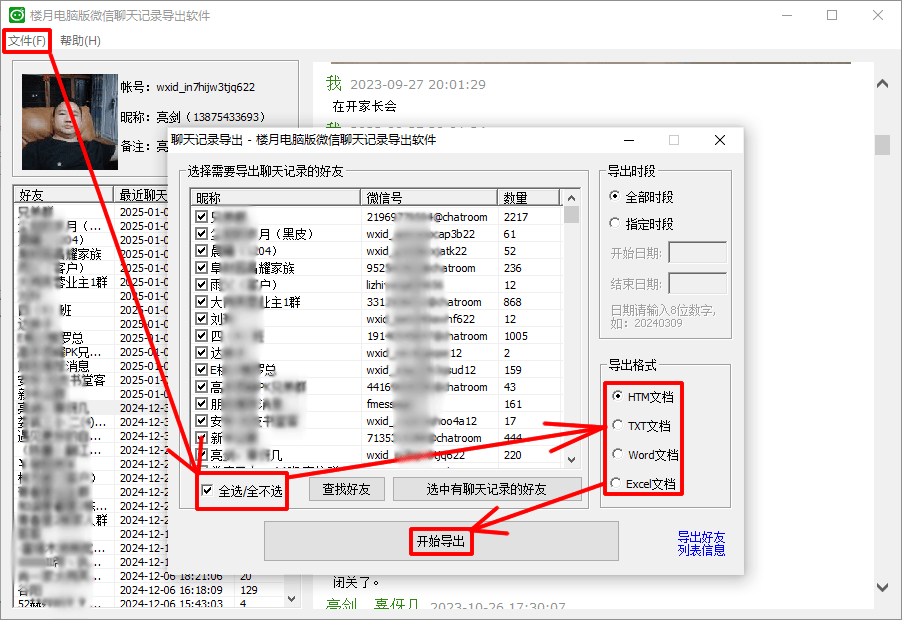Close the 聊天记录导出 dialog
This screenshot has height=620, width=902.
[720, 140]
